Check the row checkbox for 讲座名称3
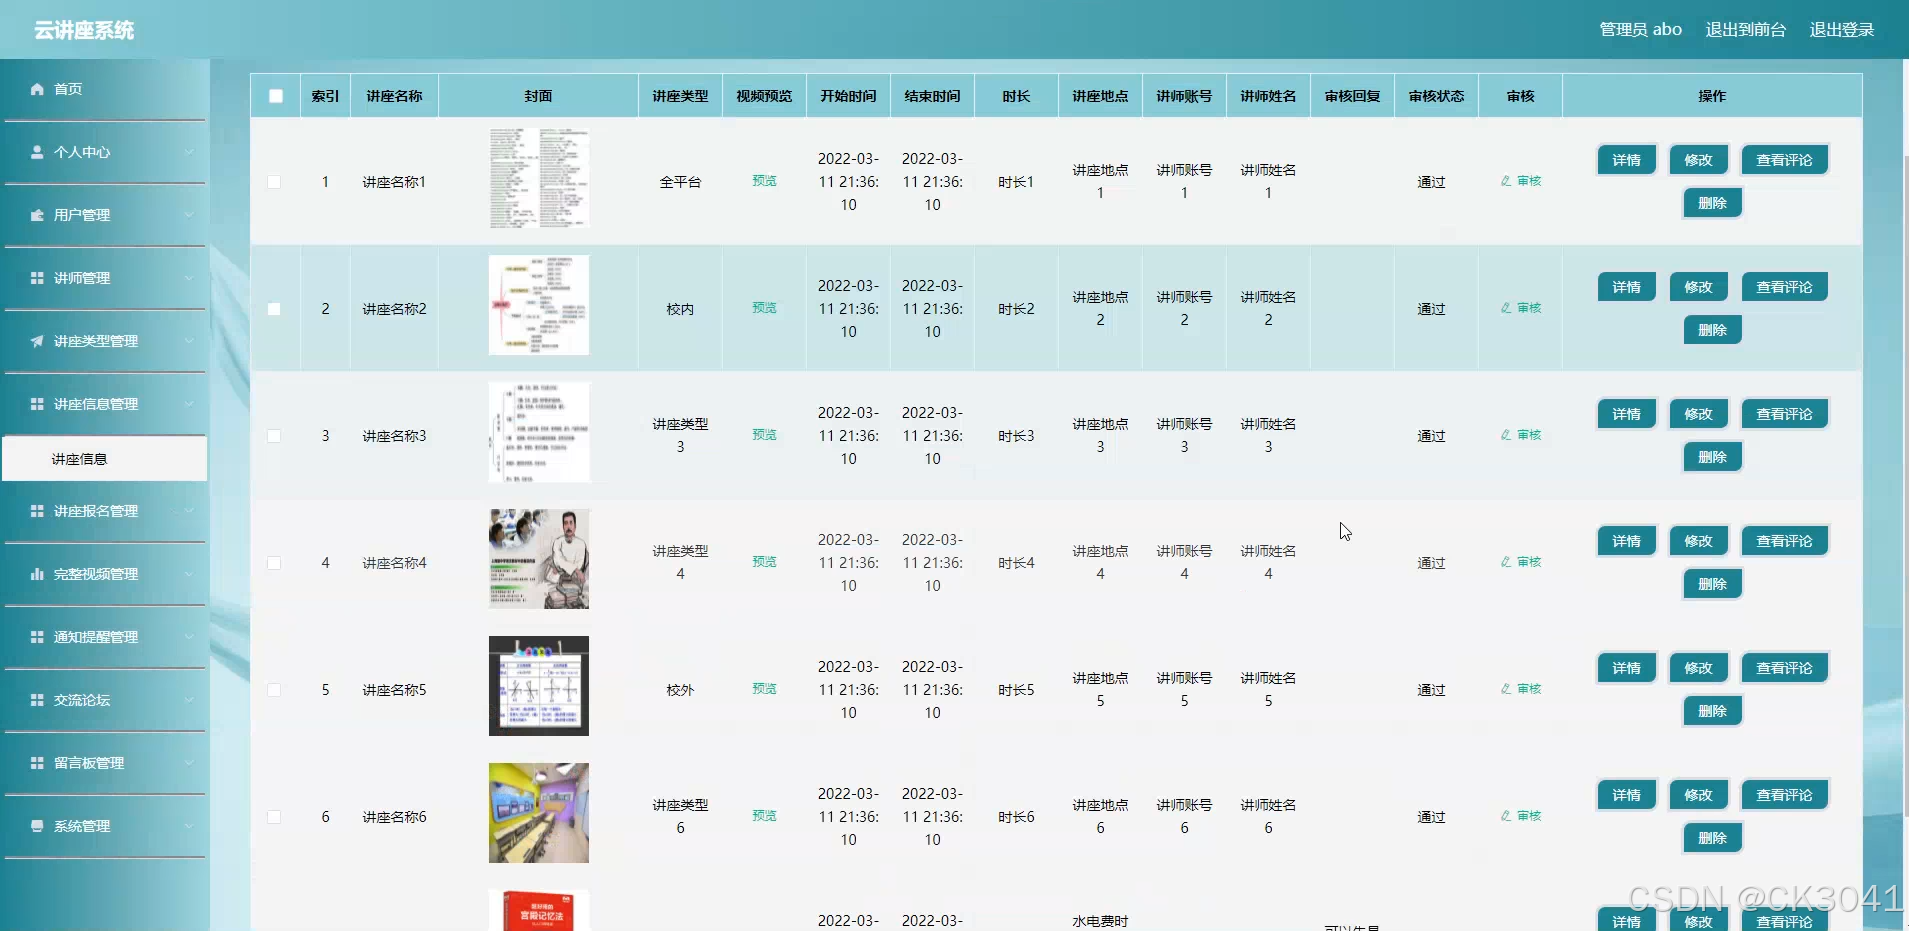1909x931 pixels. [274, 436]
